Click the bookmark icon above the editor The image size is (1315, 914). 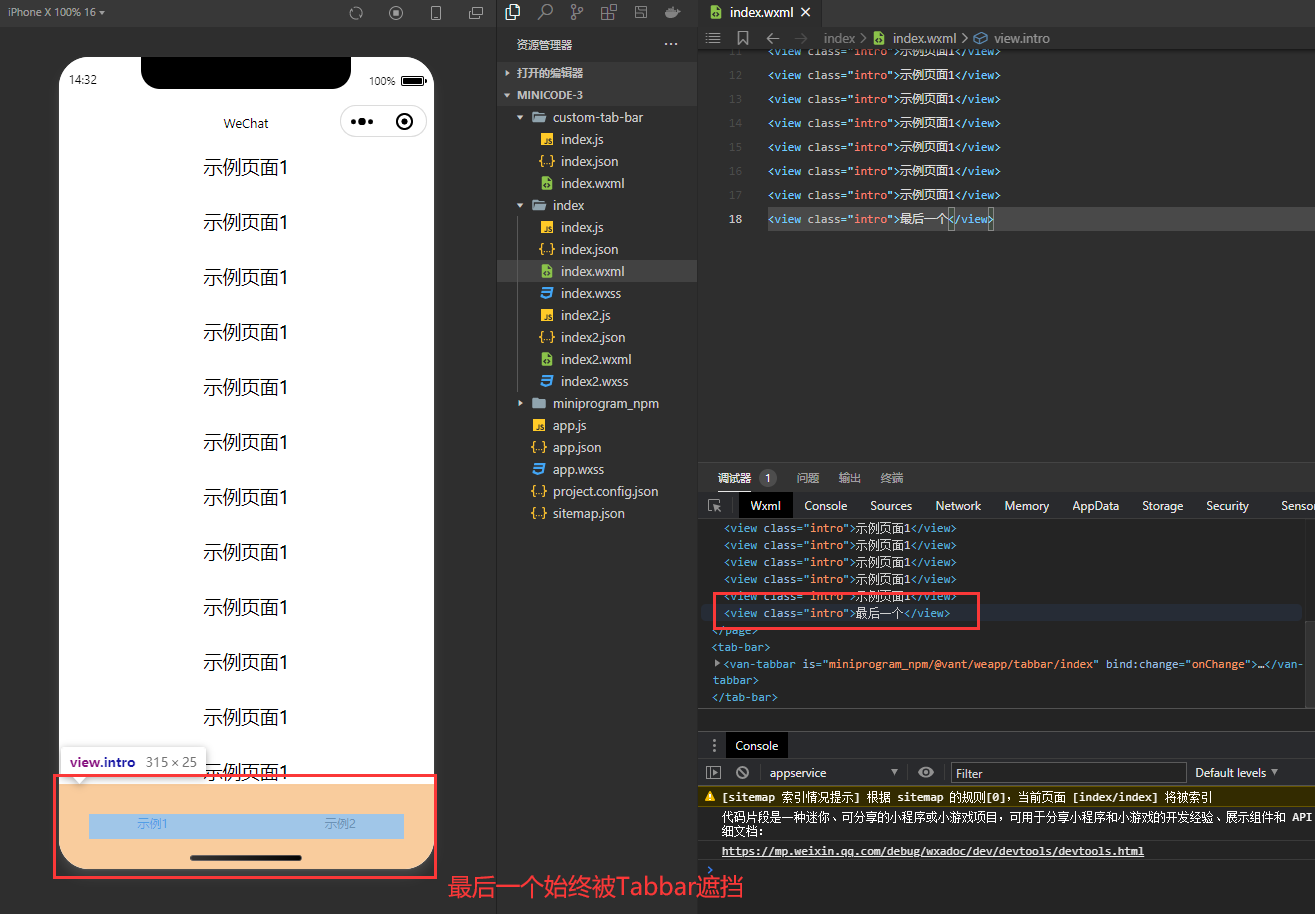[x=741, y=38]
